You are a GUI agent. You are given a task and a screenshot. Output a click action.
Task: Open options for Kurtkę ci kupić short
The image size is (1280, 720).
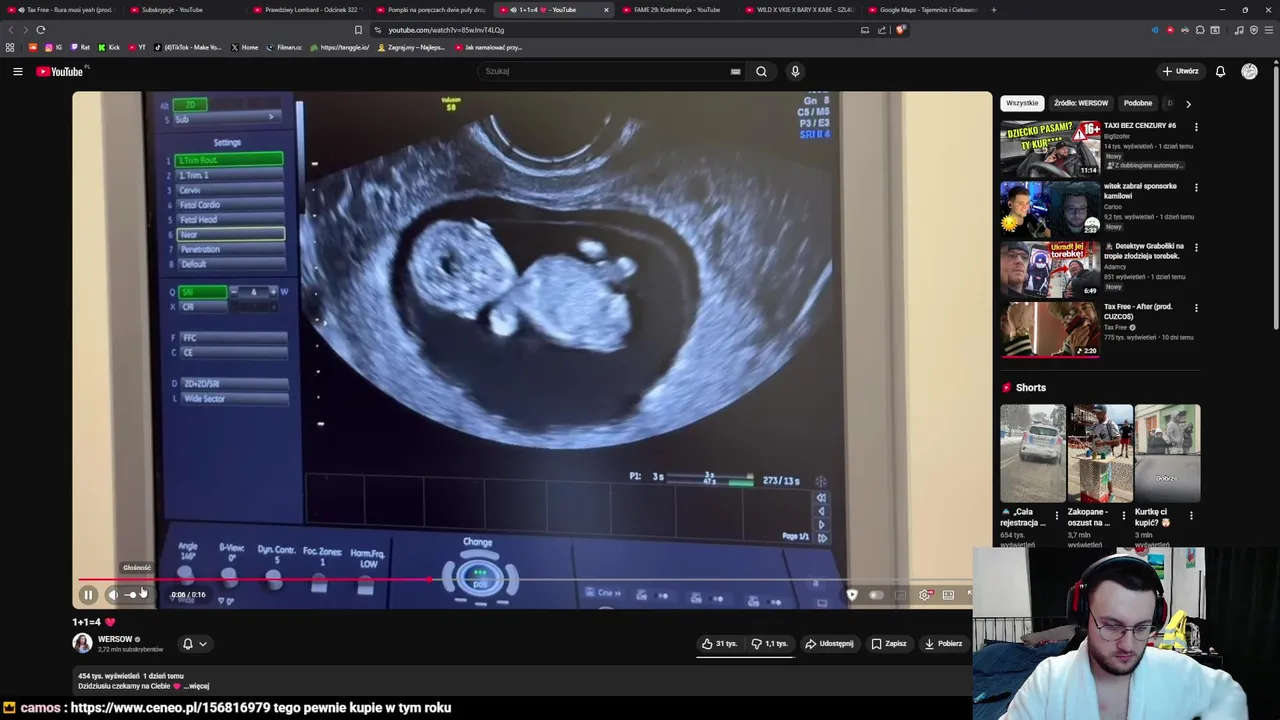pos(1190,516)
